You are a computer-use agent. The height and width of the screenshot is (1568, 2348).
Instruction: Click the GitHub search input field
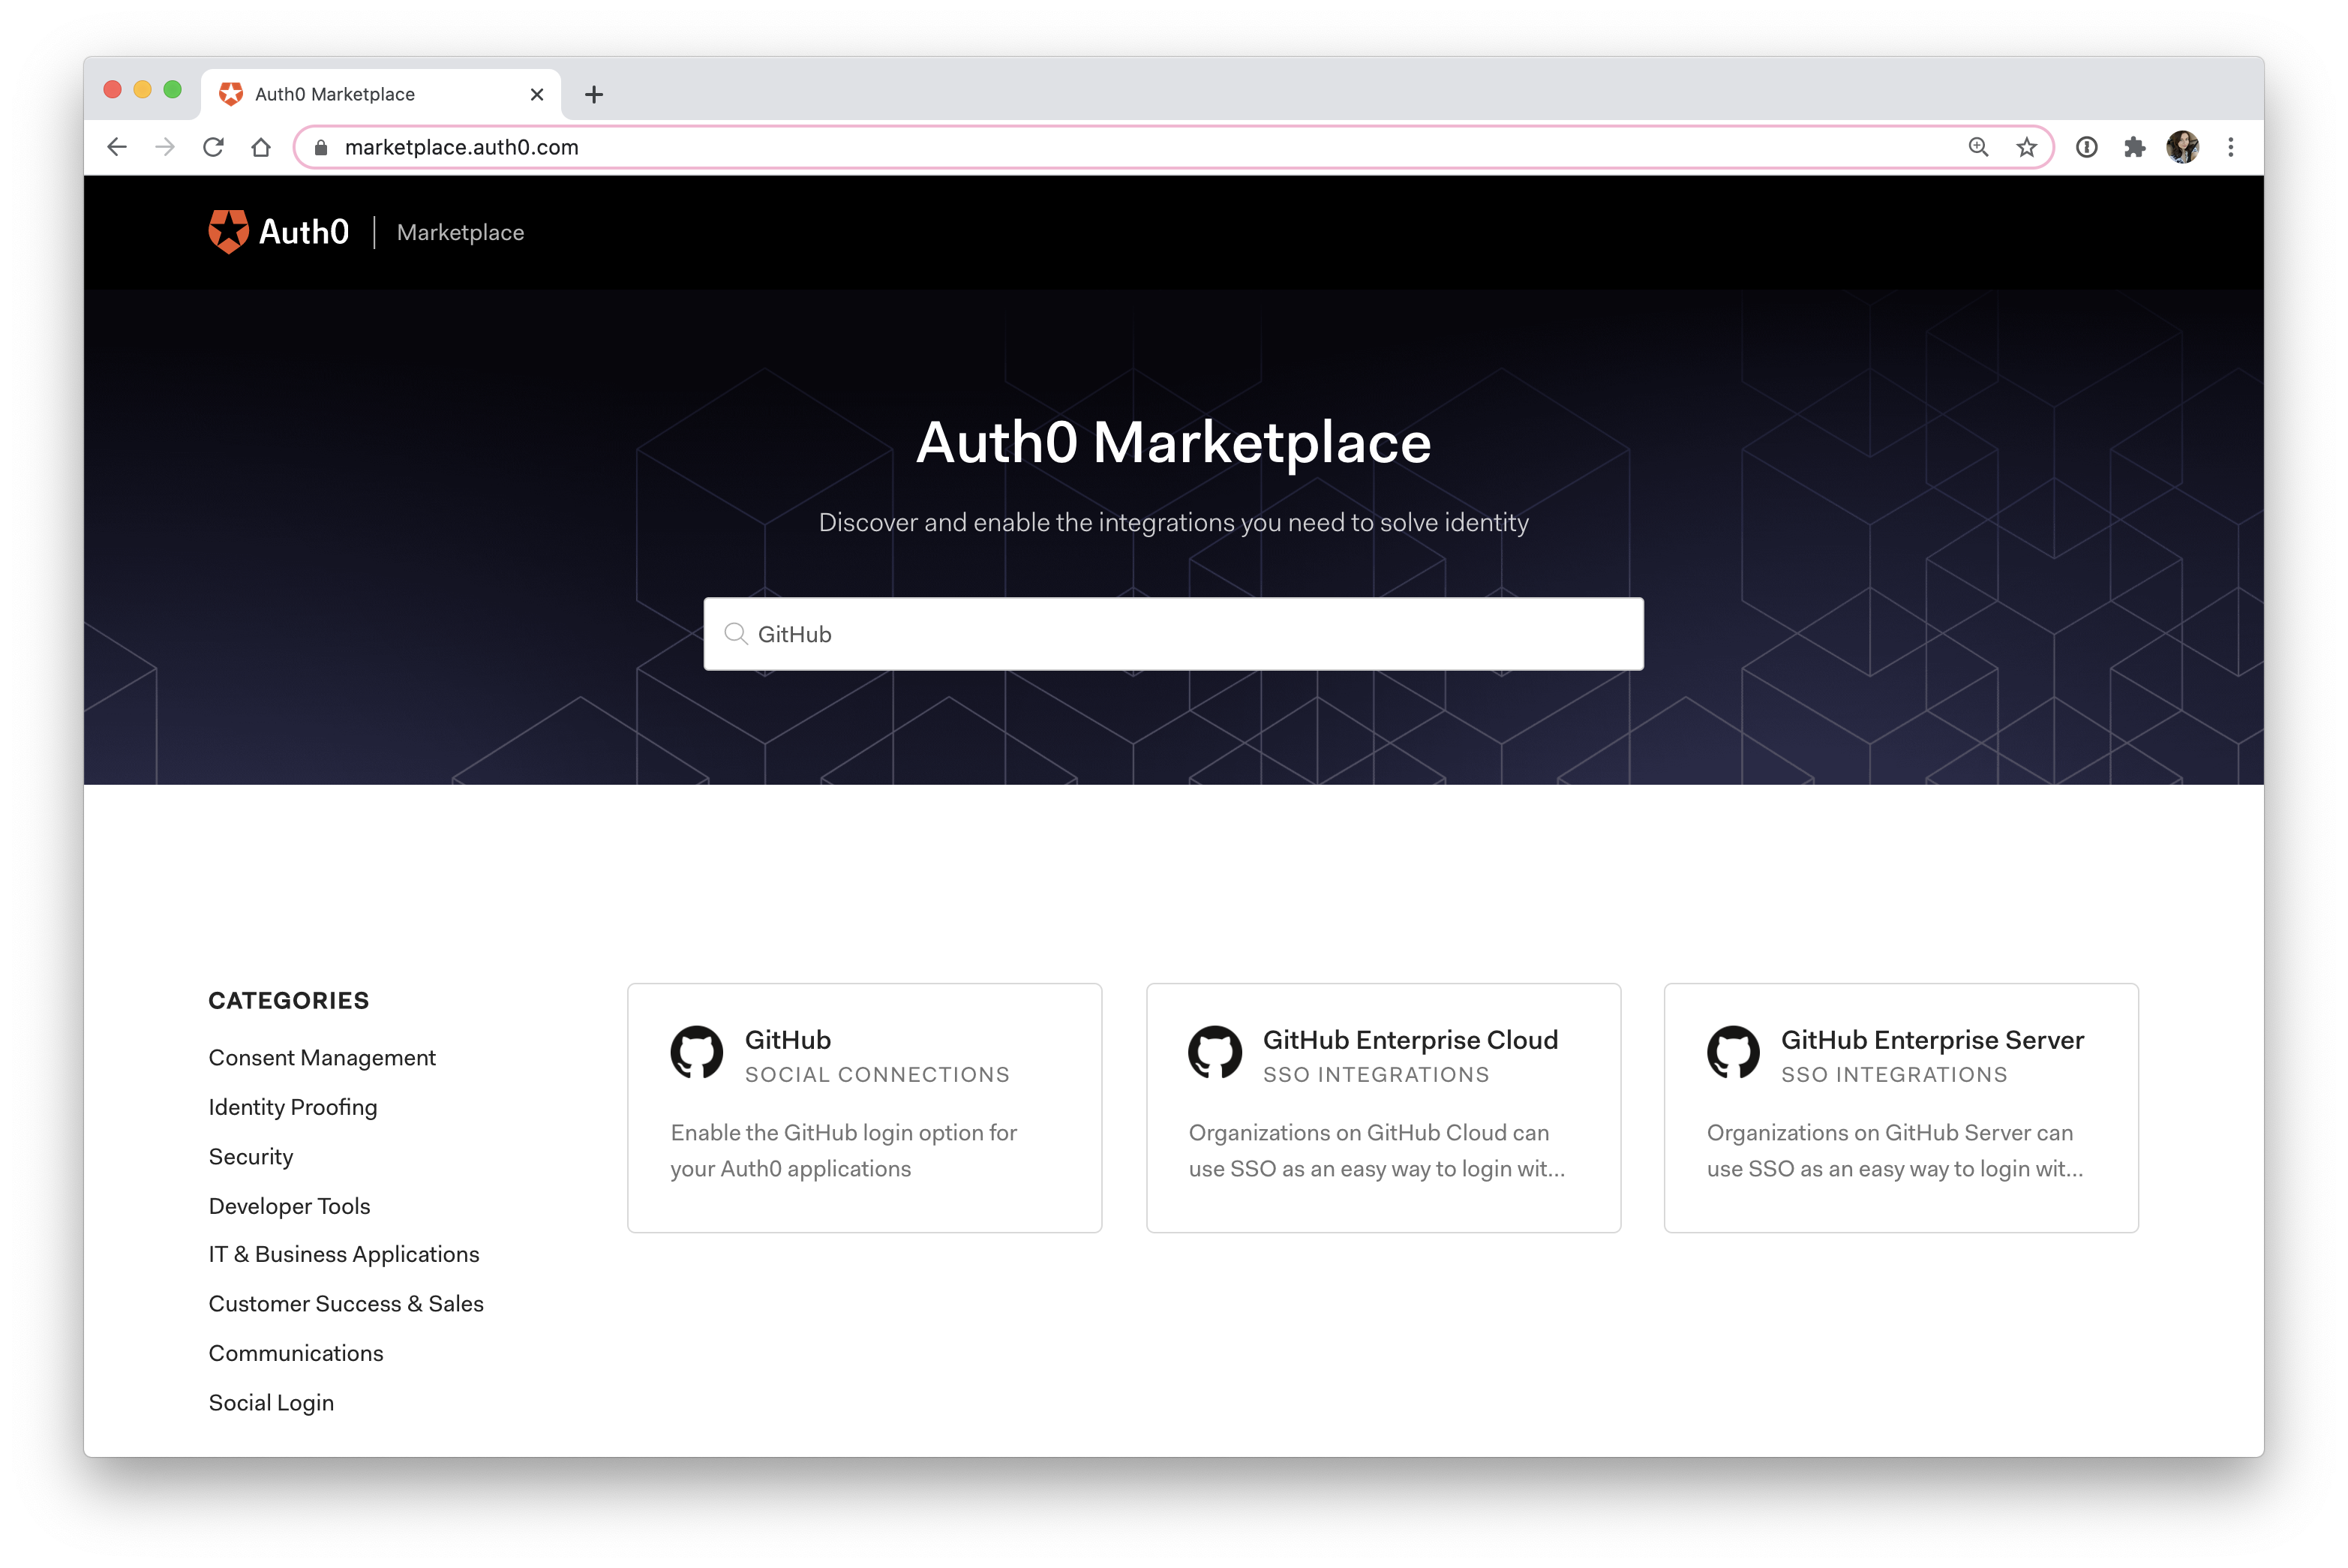[1173, 634]
